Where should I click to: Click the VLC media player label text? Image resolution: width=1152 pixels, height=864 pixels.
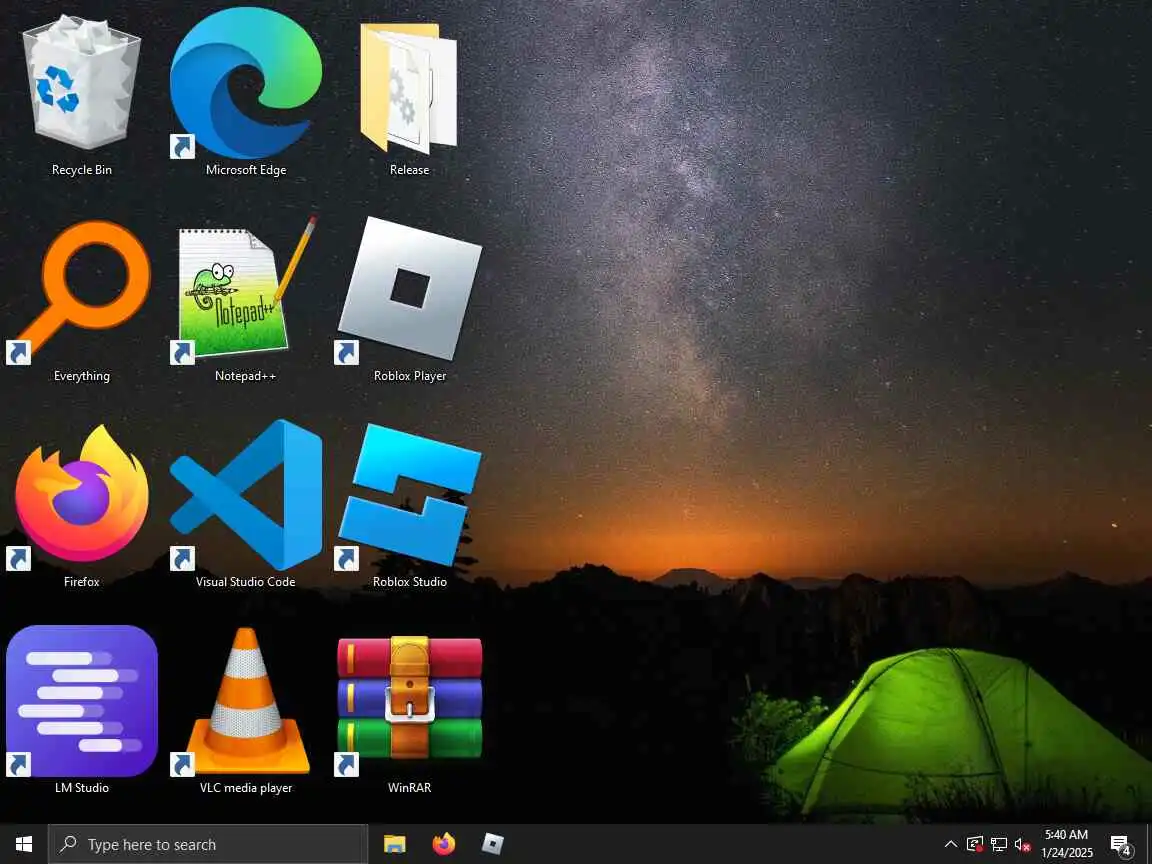245,788
